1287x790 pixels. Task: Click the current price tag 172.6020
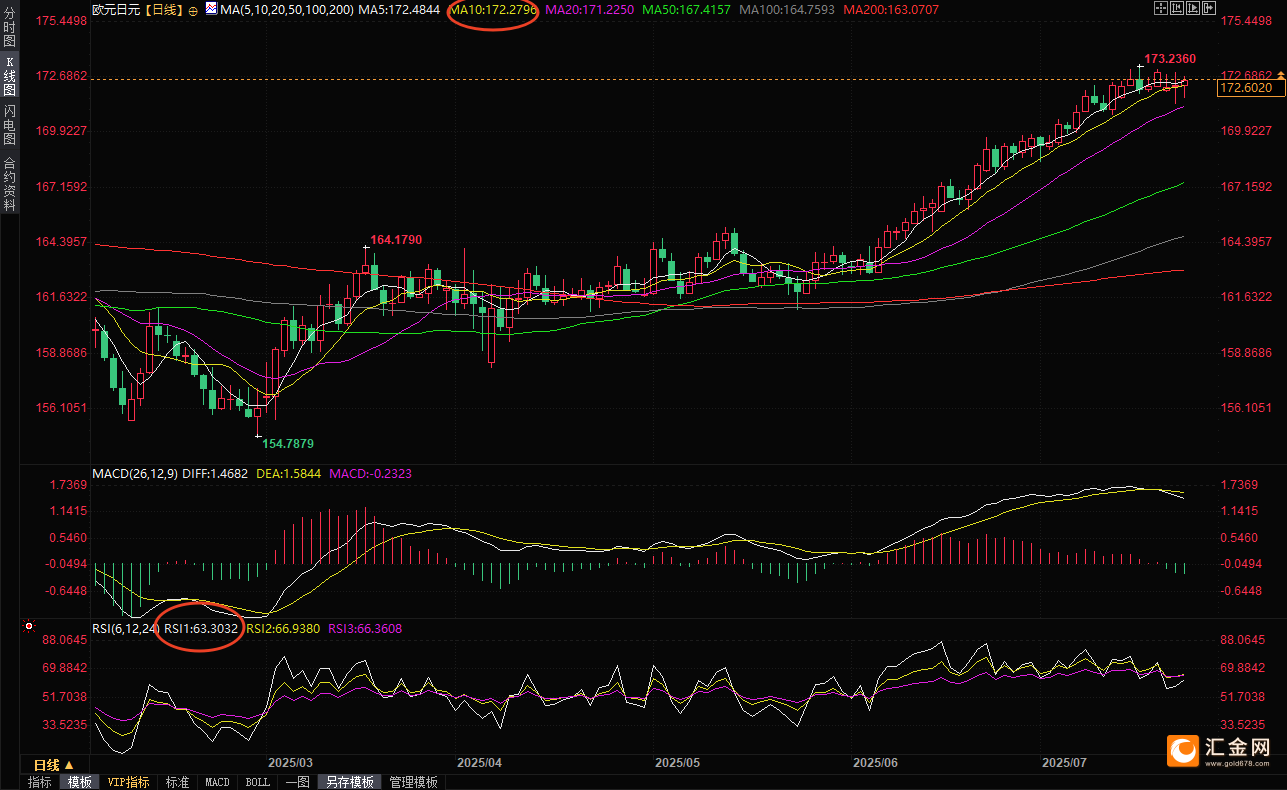tap(1250, 88)
